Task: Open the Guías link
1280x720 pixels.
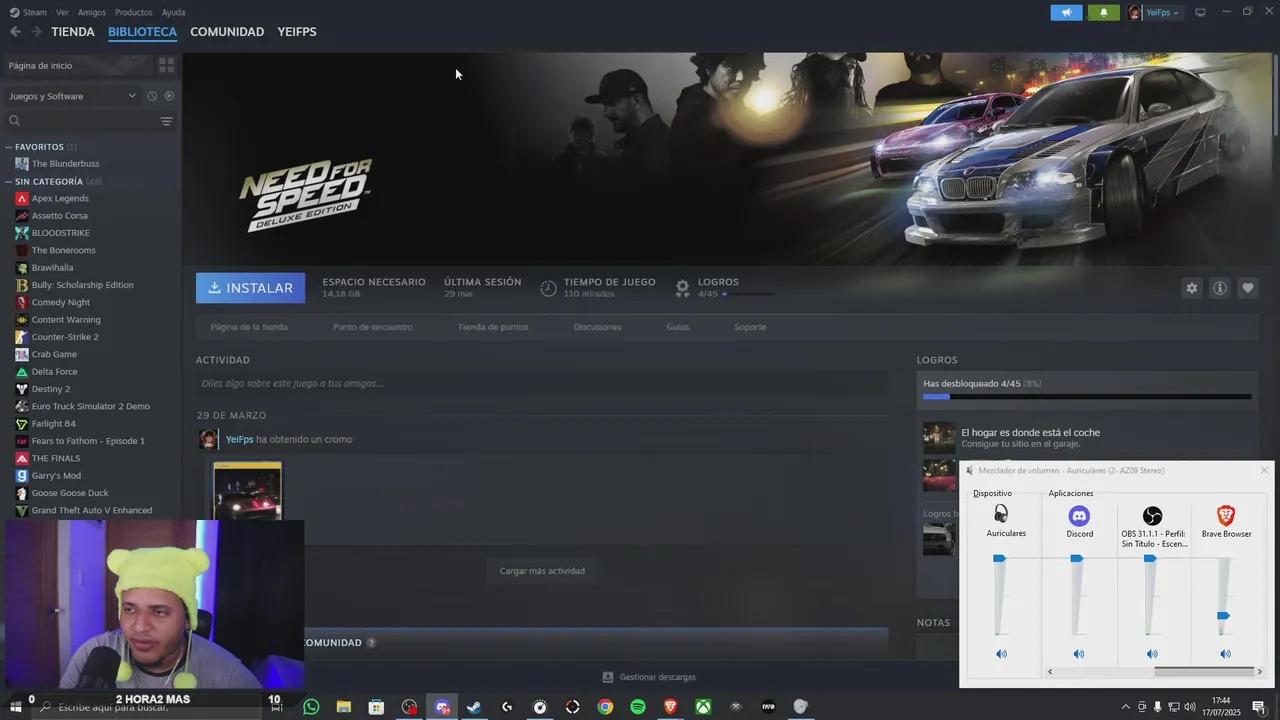Action: 678,327
